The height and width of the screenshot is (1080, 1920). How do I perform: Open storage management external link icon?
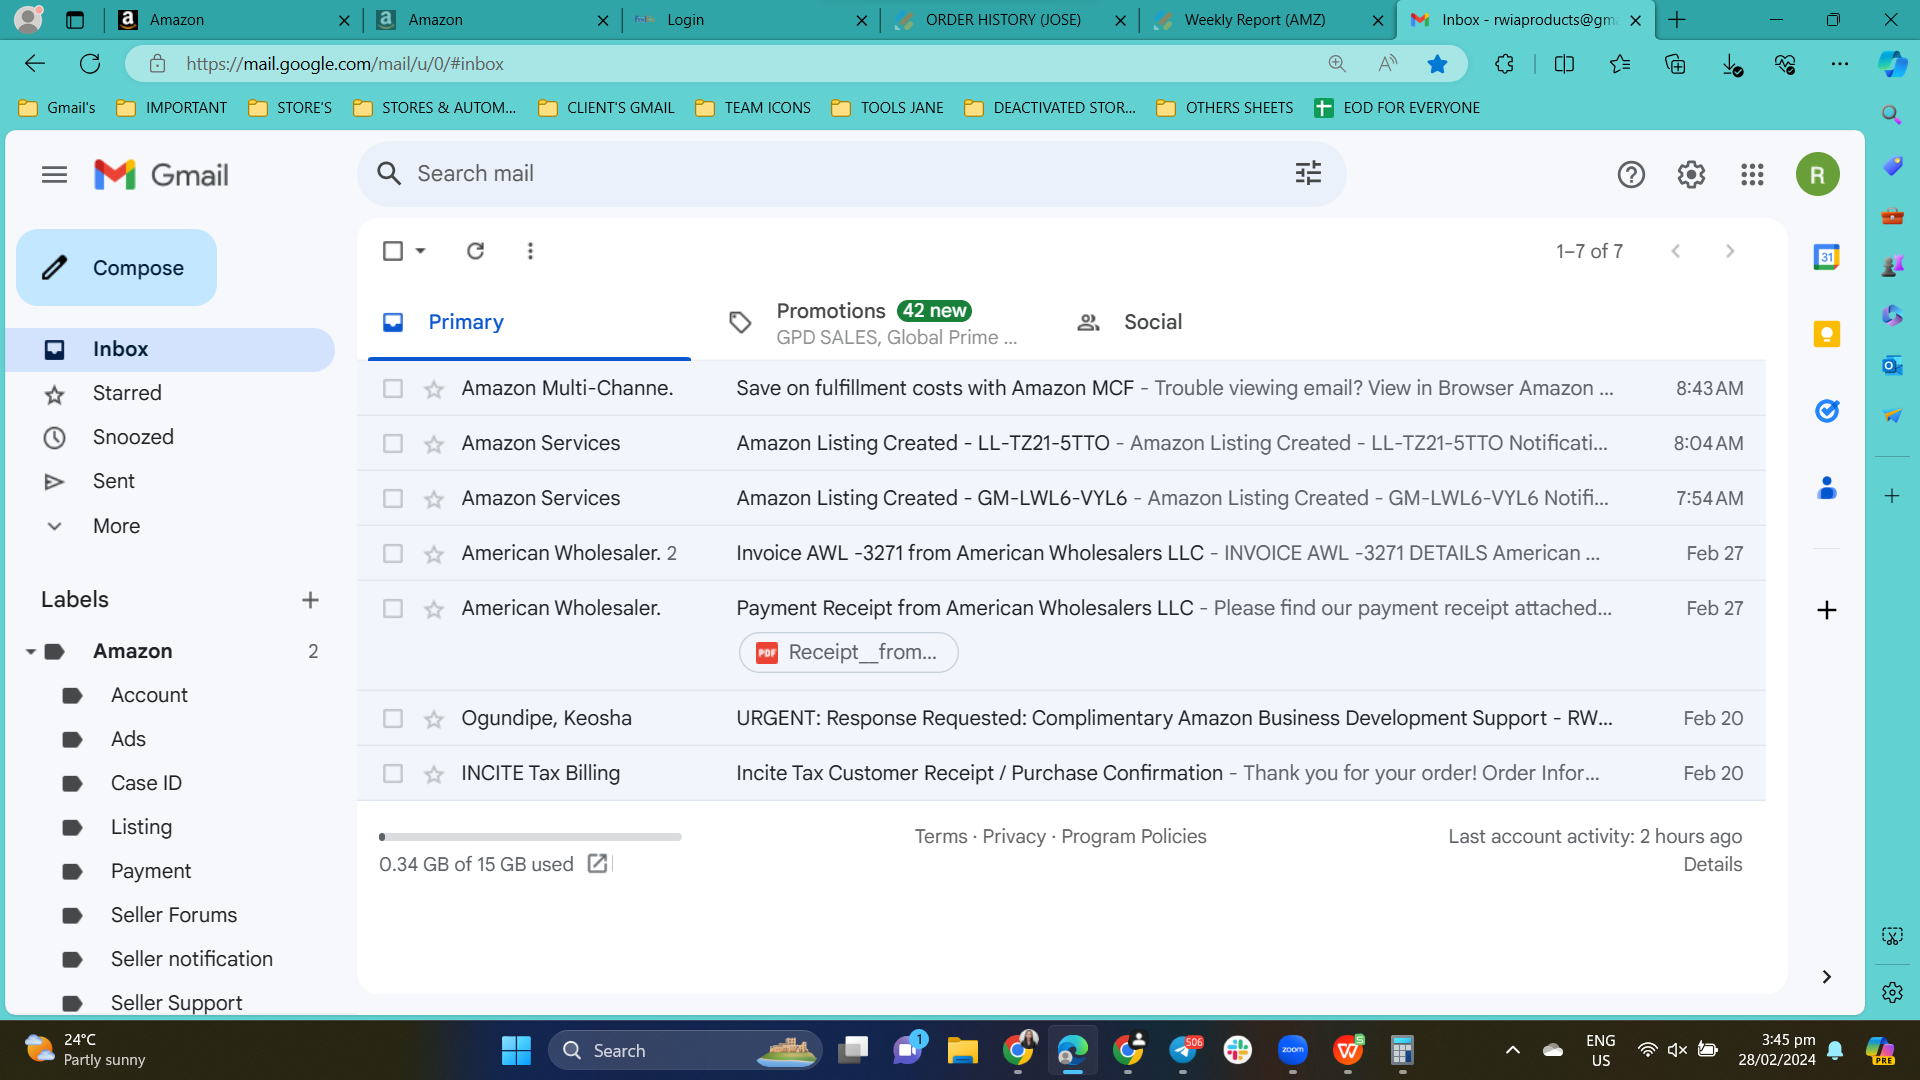click(x=597, y=864)
